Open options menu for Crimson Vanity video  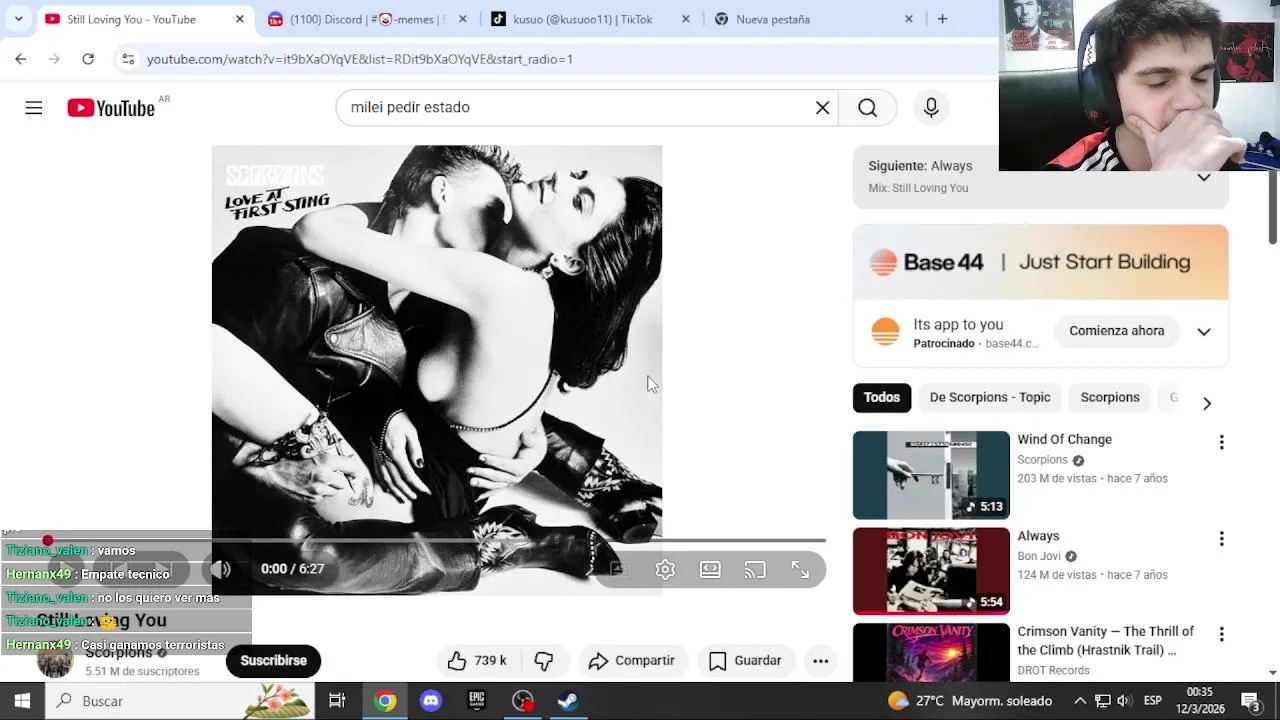[x=1221, y=635]
